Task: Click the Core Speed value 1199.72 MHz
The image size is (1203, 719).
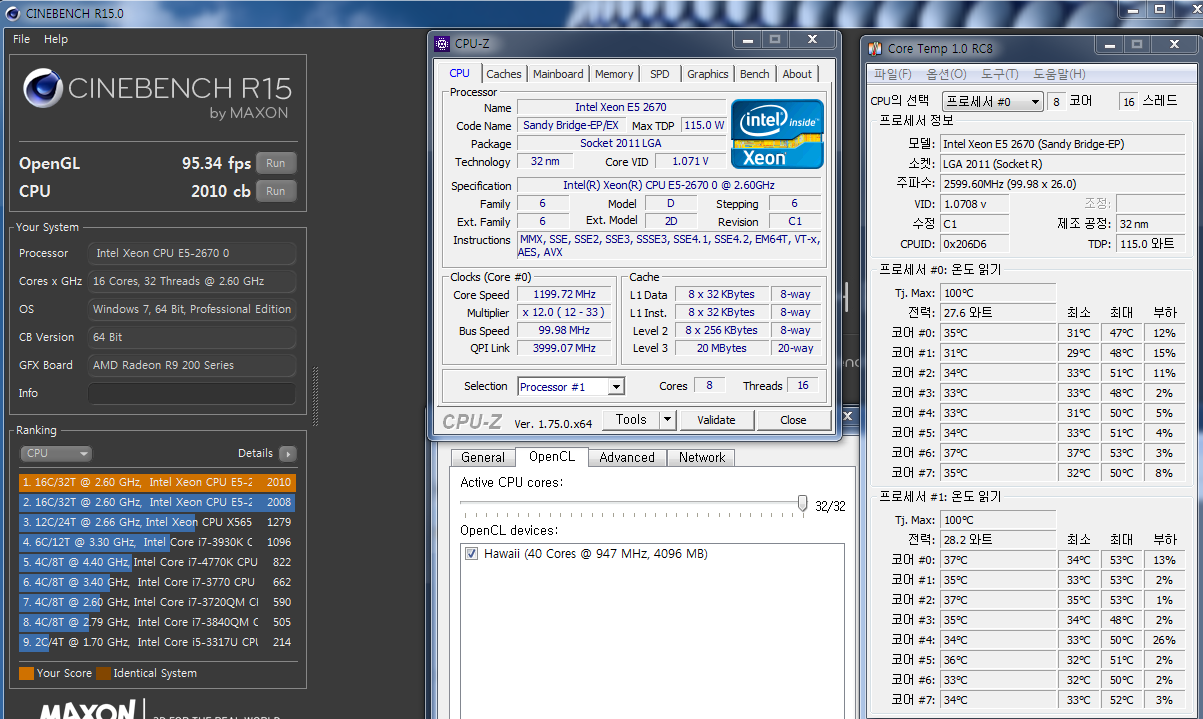Action: point(566,295)
